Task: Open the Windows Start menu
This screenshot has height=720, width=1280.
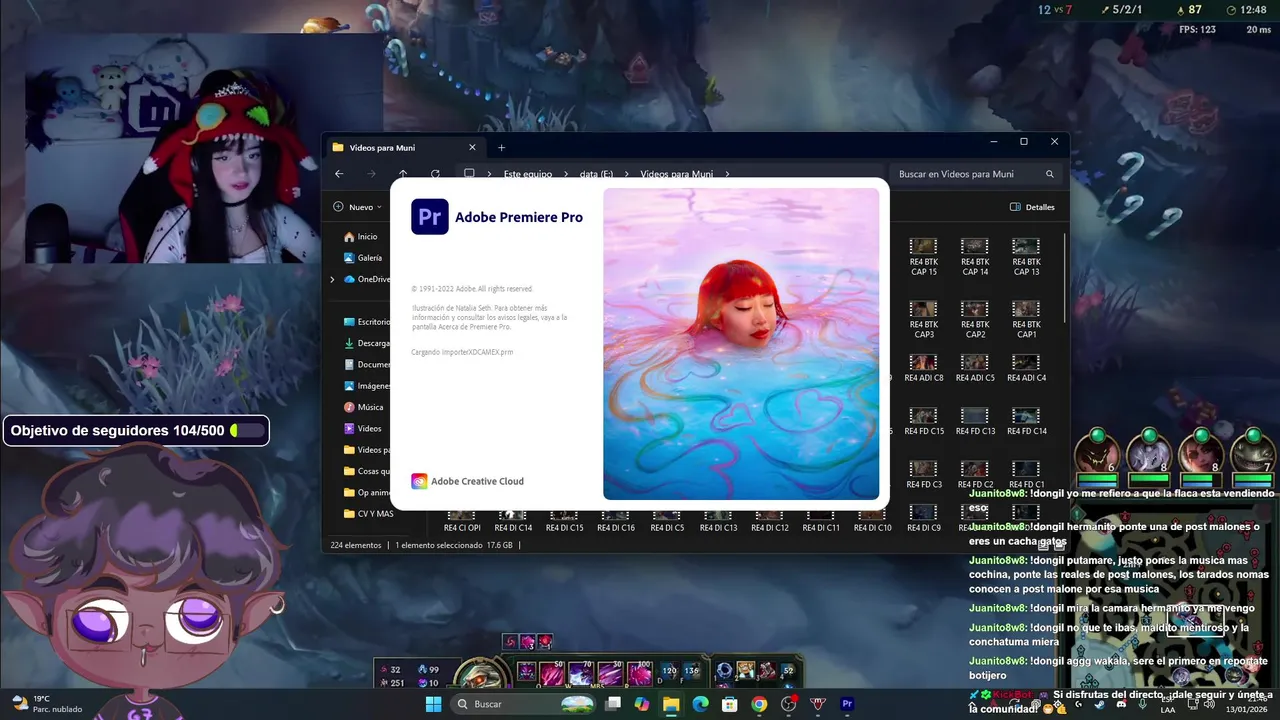Action: [x=434, y=704]
